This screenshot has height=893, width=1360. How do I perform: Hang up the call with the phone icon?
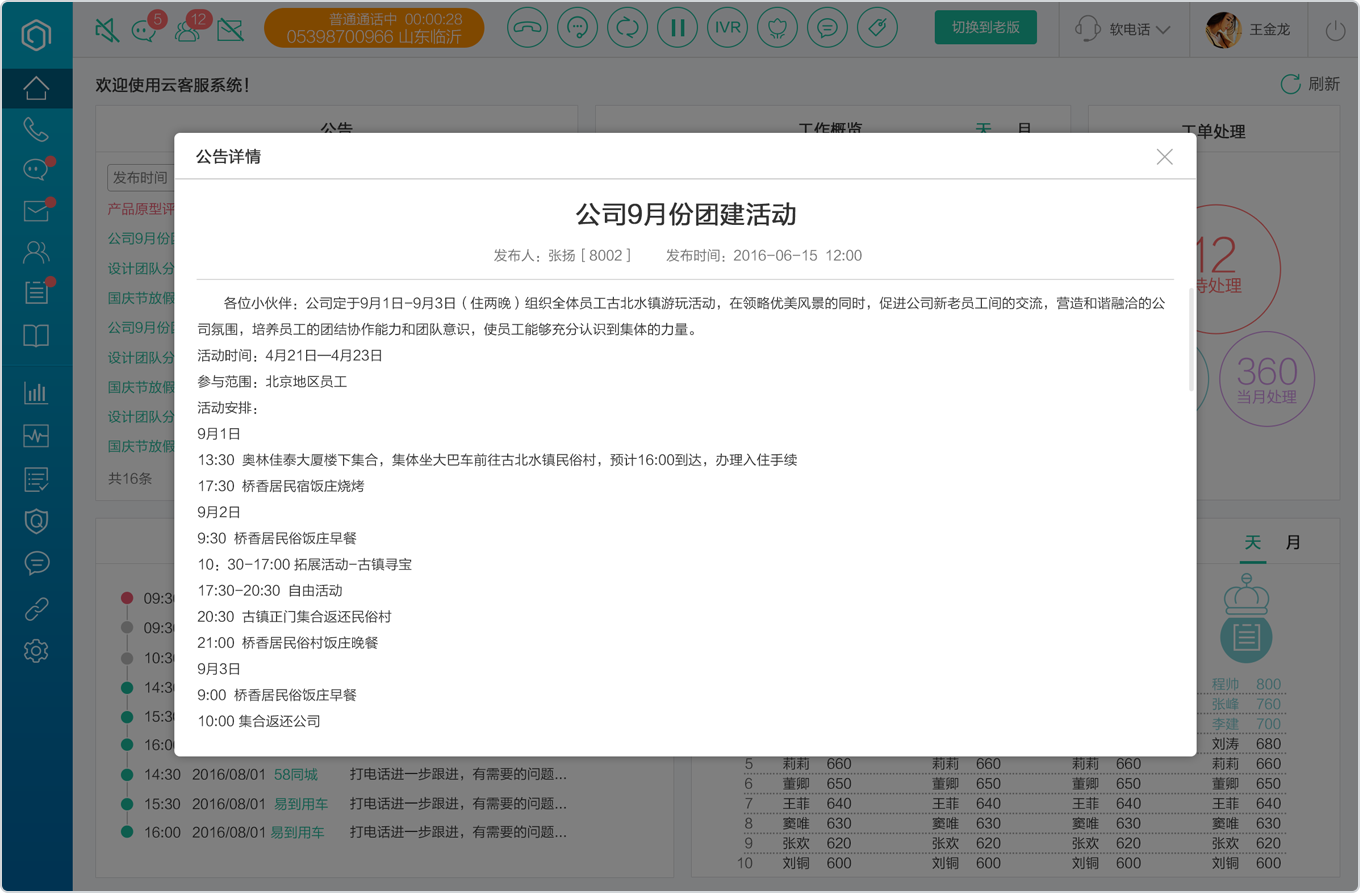527,28
